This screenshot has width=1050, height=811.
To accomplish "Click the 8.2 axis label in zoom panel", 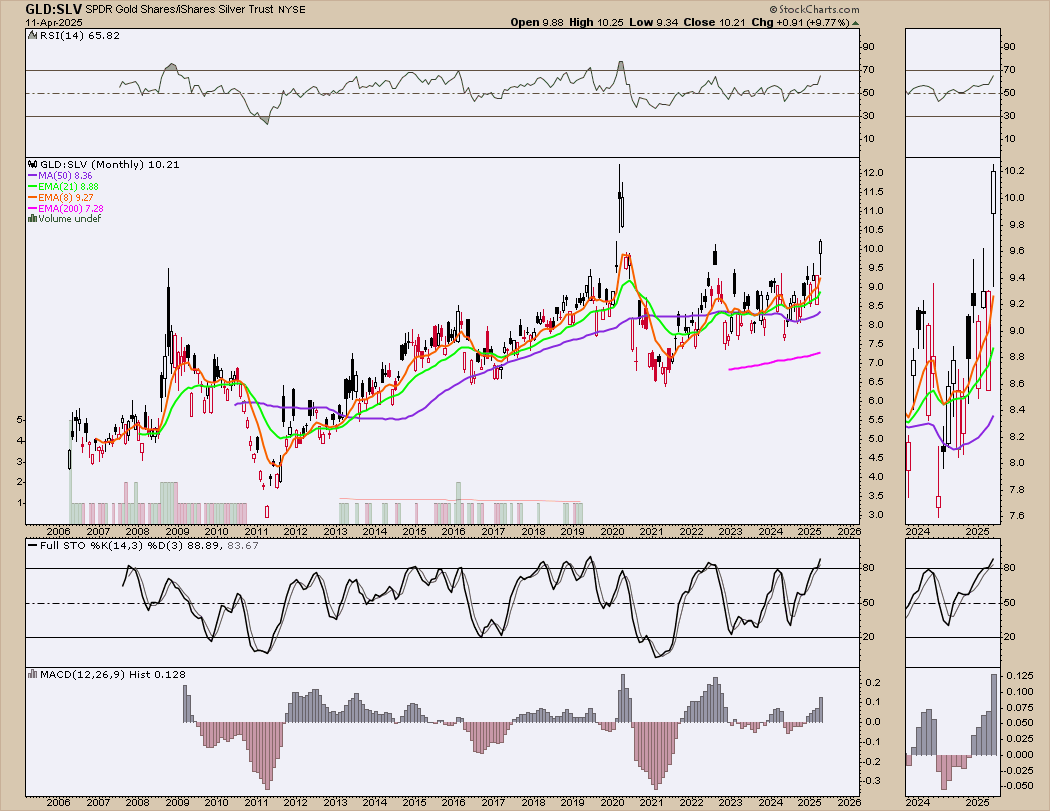I will (x=1017, y=437).
